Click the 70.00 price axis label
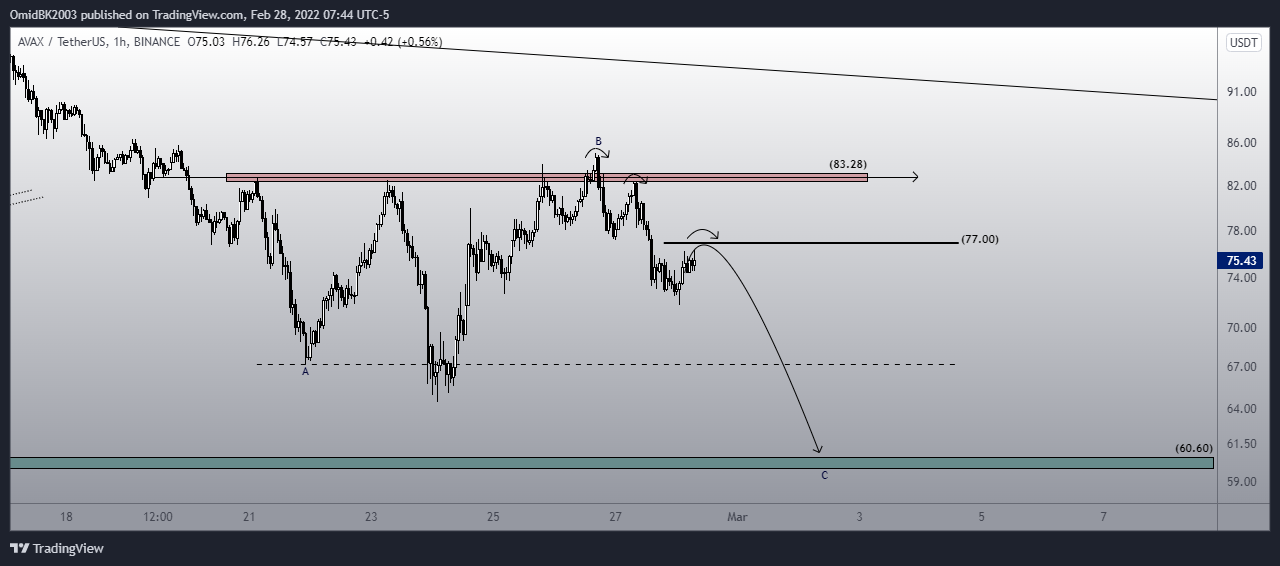 [x=1243, y=328]
